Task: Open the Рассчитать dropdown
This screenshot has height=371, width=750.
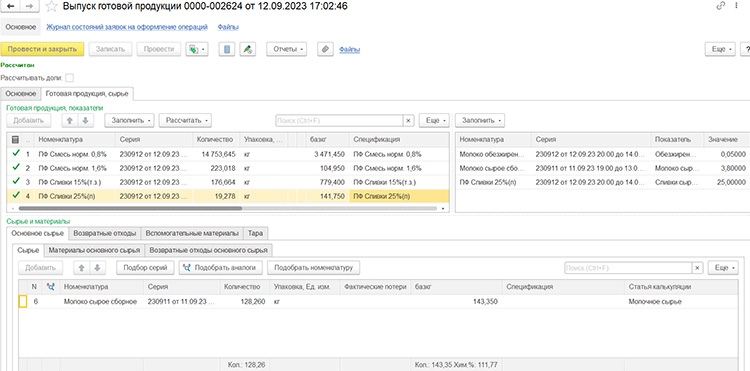Action: pyautogui.click(x=186, y=120)
